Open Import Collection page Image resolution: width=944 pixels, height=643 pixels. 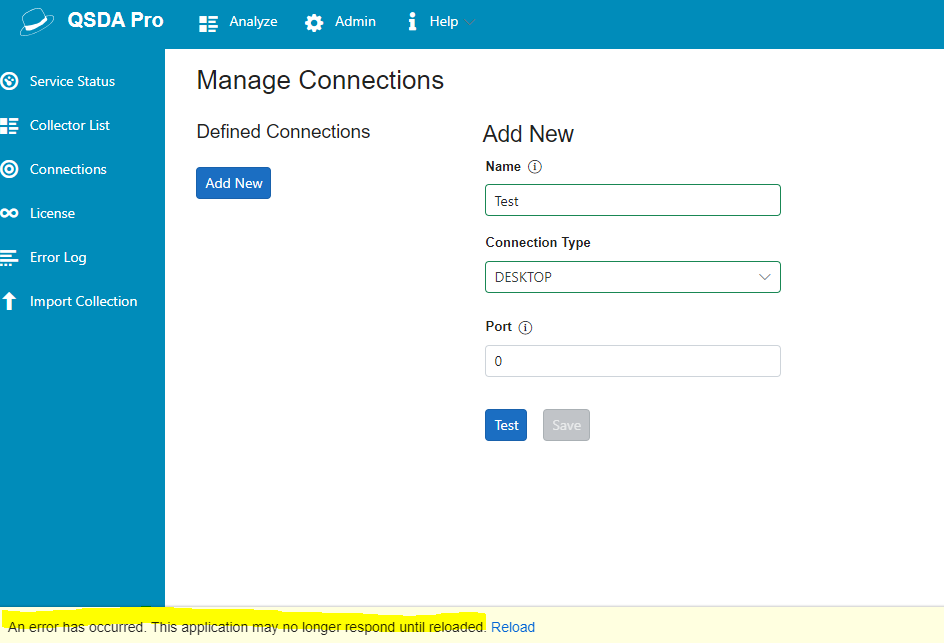84,301
